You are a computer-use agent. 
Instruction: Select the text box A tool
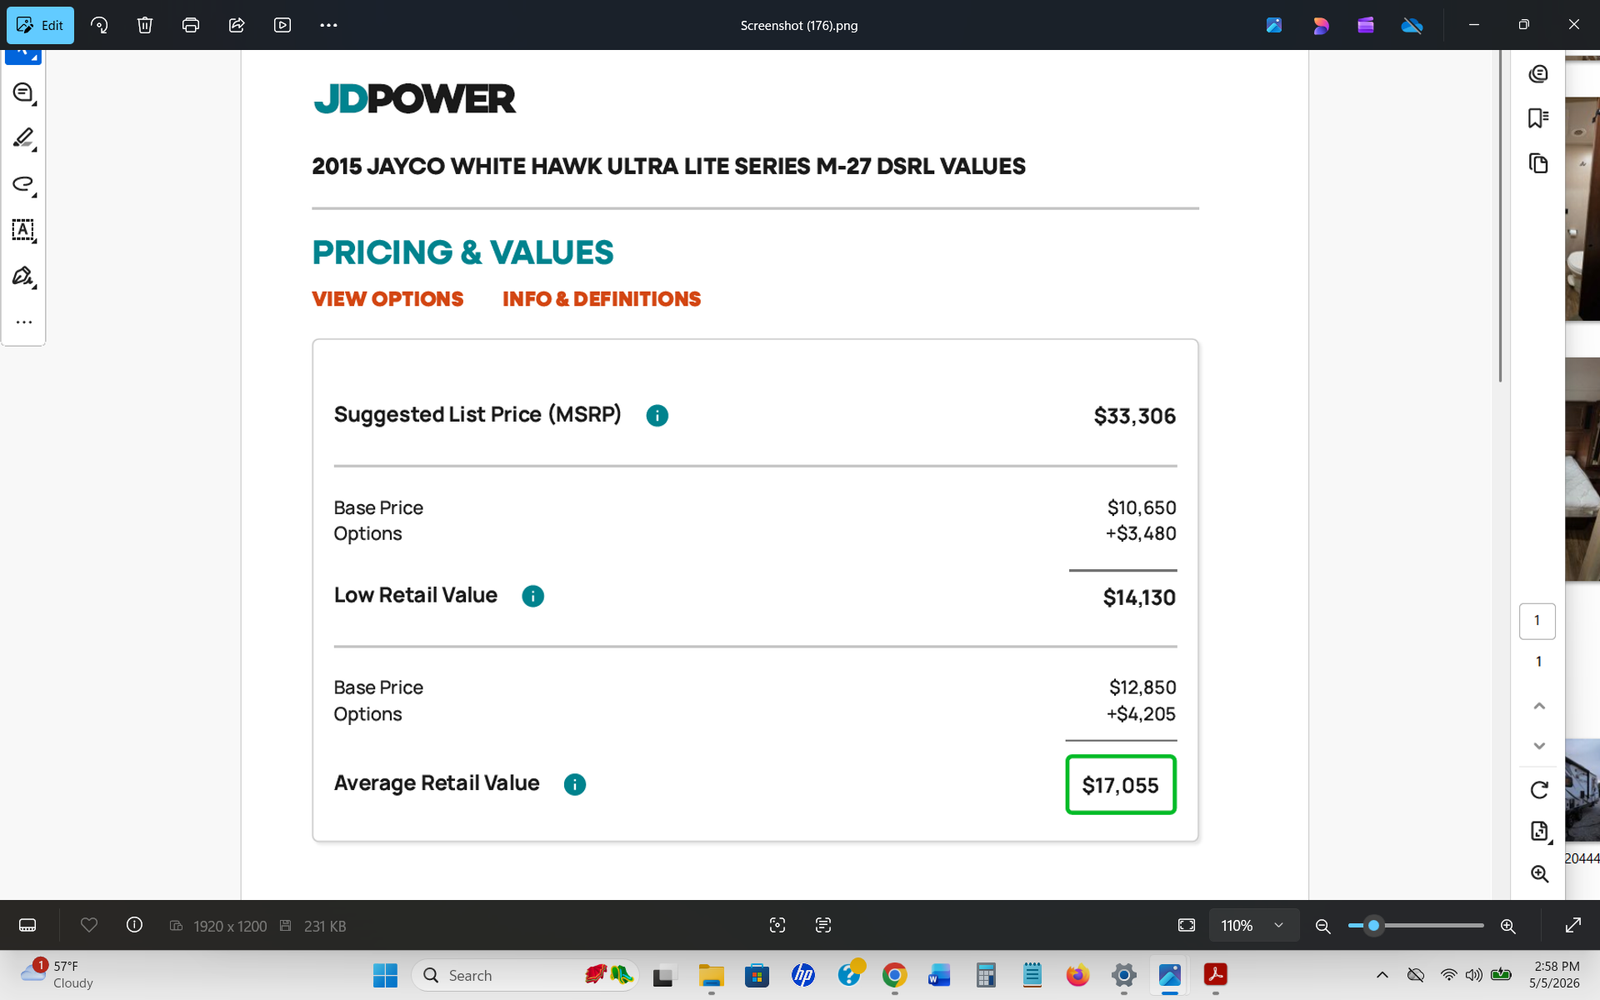pyautogui.click(x=23, y=230)
